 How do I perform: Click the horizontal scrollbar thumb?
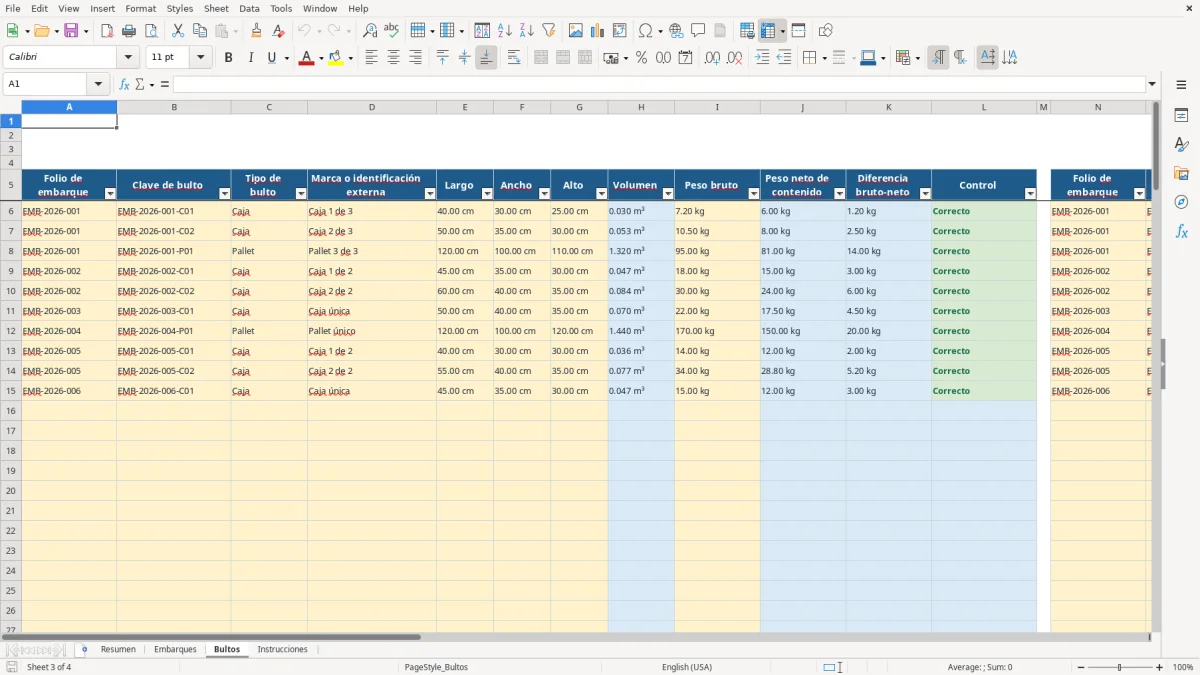point(211,636)
